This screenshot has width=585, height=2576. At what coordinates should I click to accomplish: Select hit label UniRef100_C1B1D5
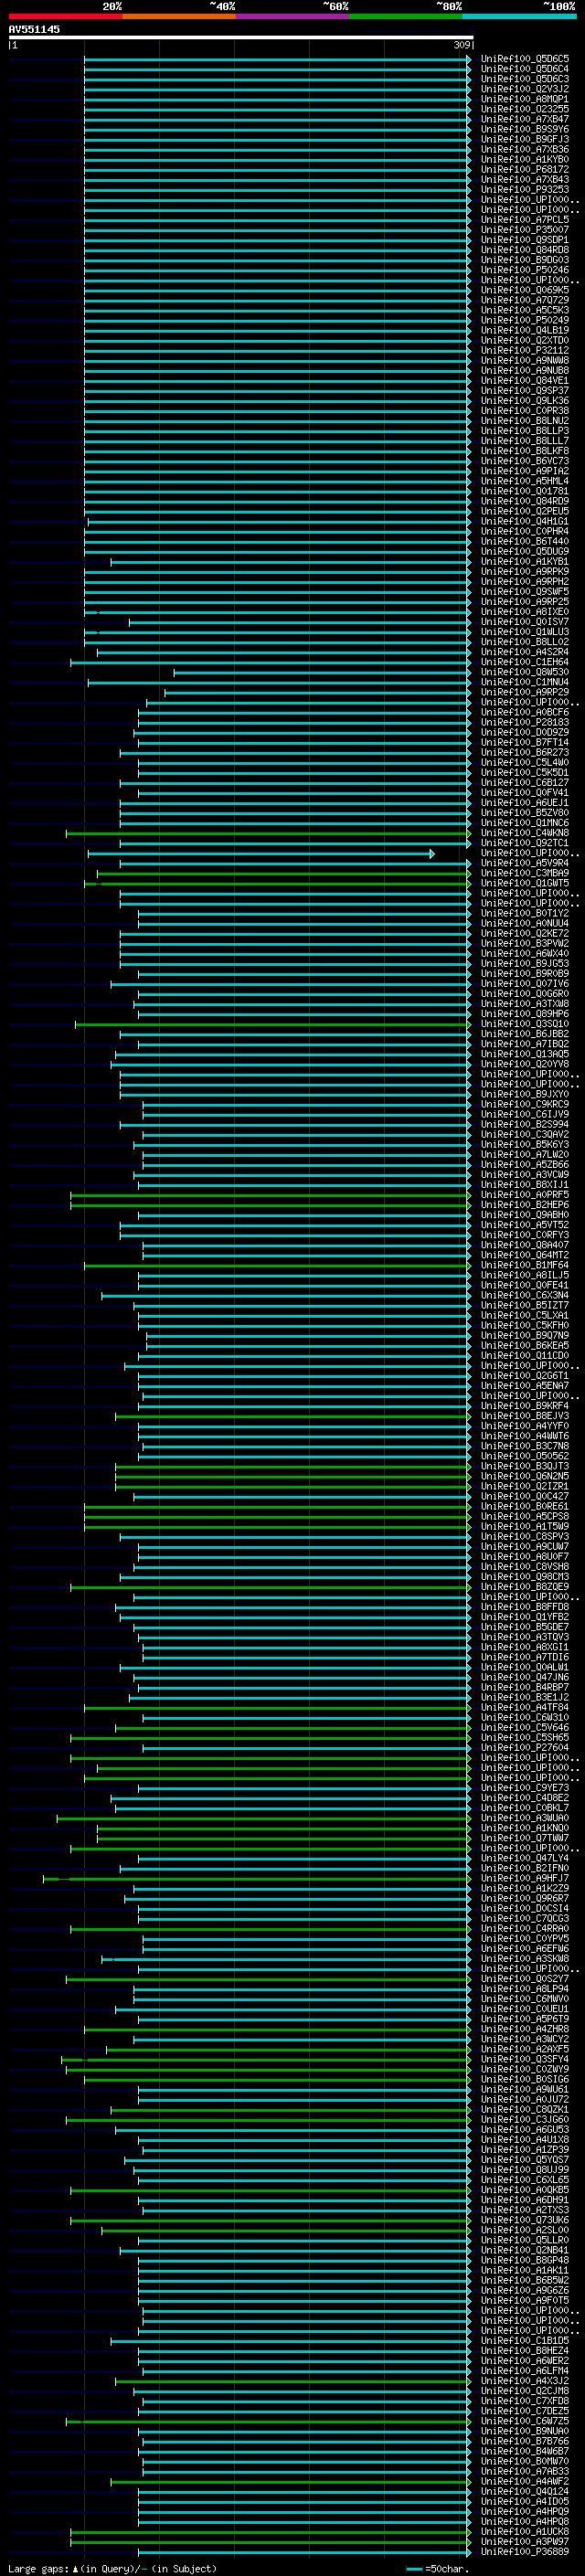(525, 2340)
